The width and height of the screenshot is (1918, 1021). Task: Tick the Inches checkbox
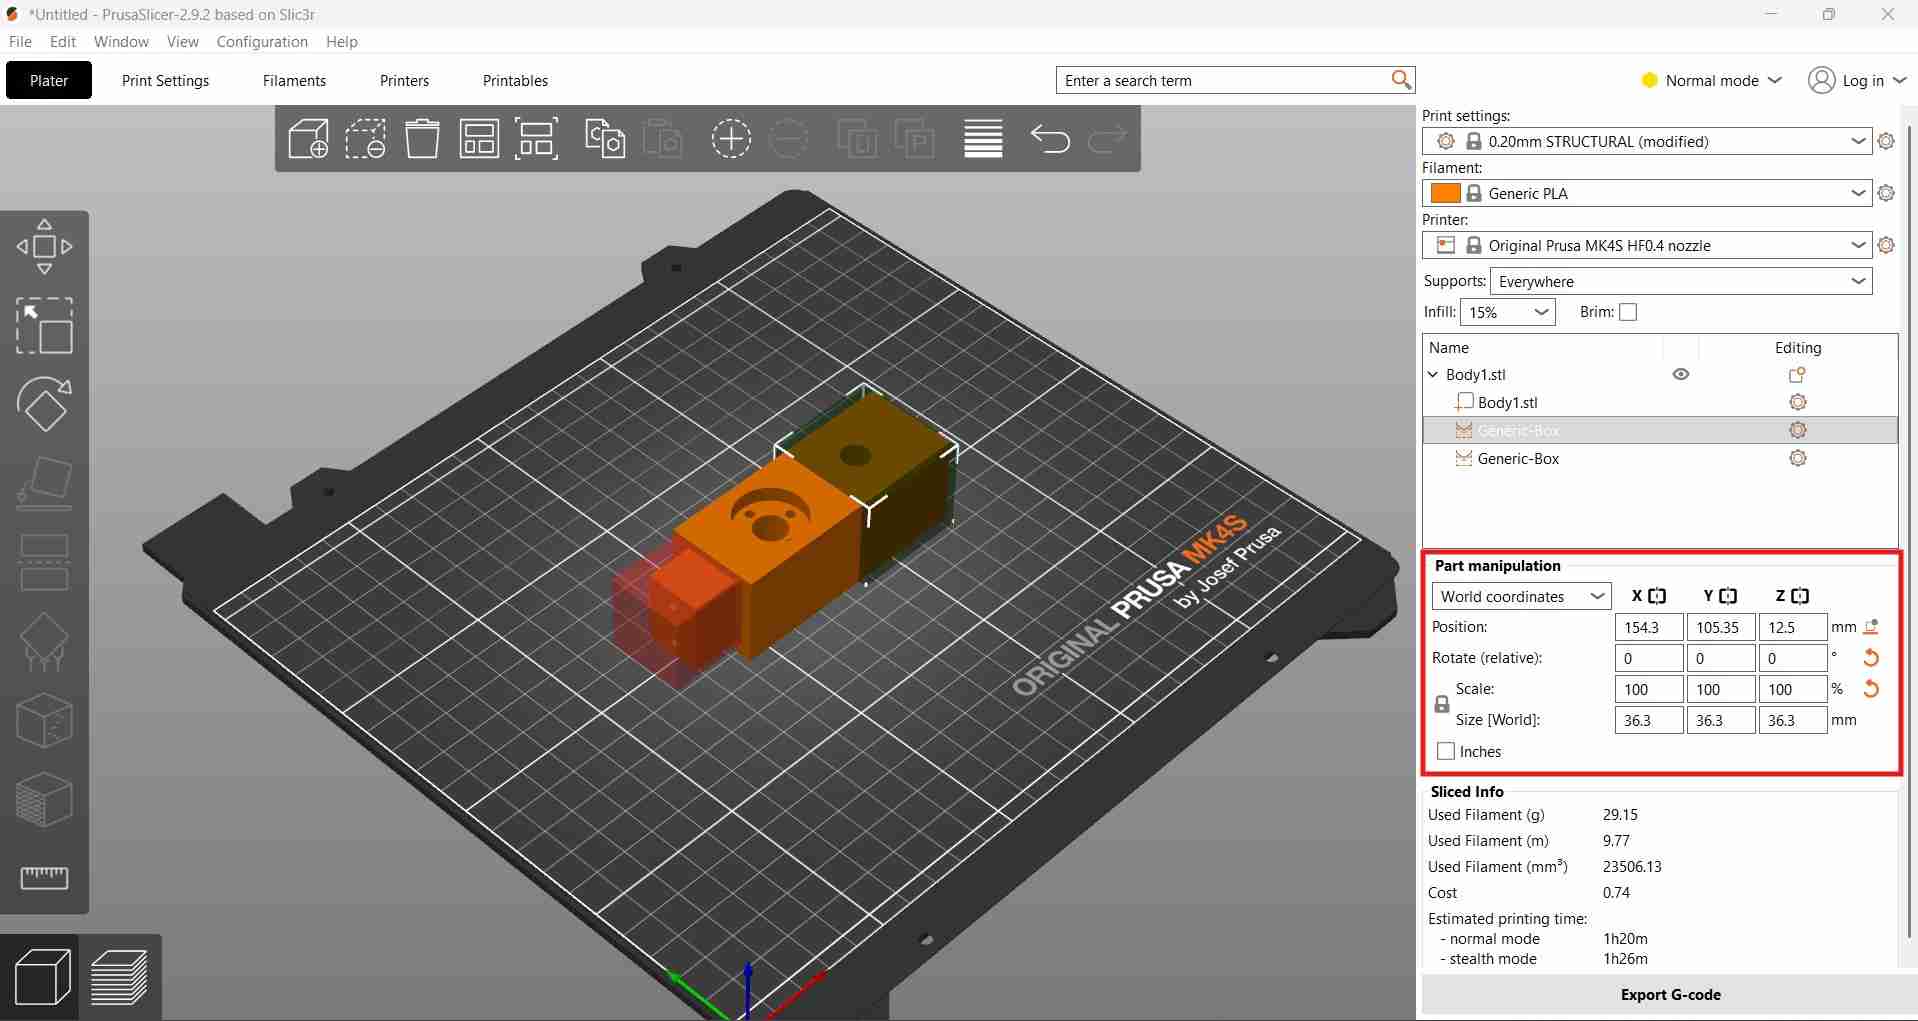pos(1446,751)
